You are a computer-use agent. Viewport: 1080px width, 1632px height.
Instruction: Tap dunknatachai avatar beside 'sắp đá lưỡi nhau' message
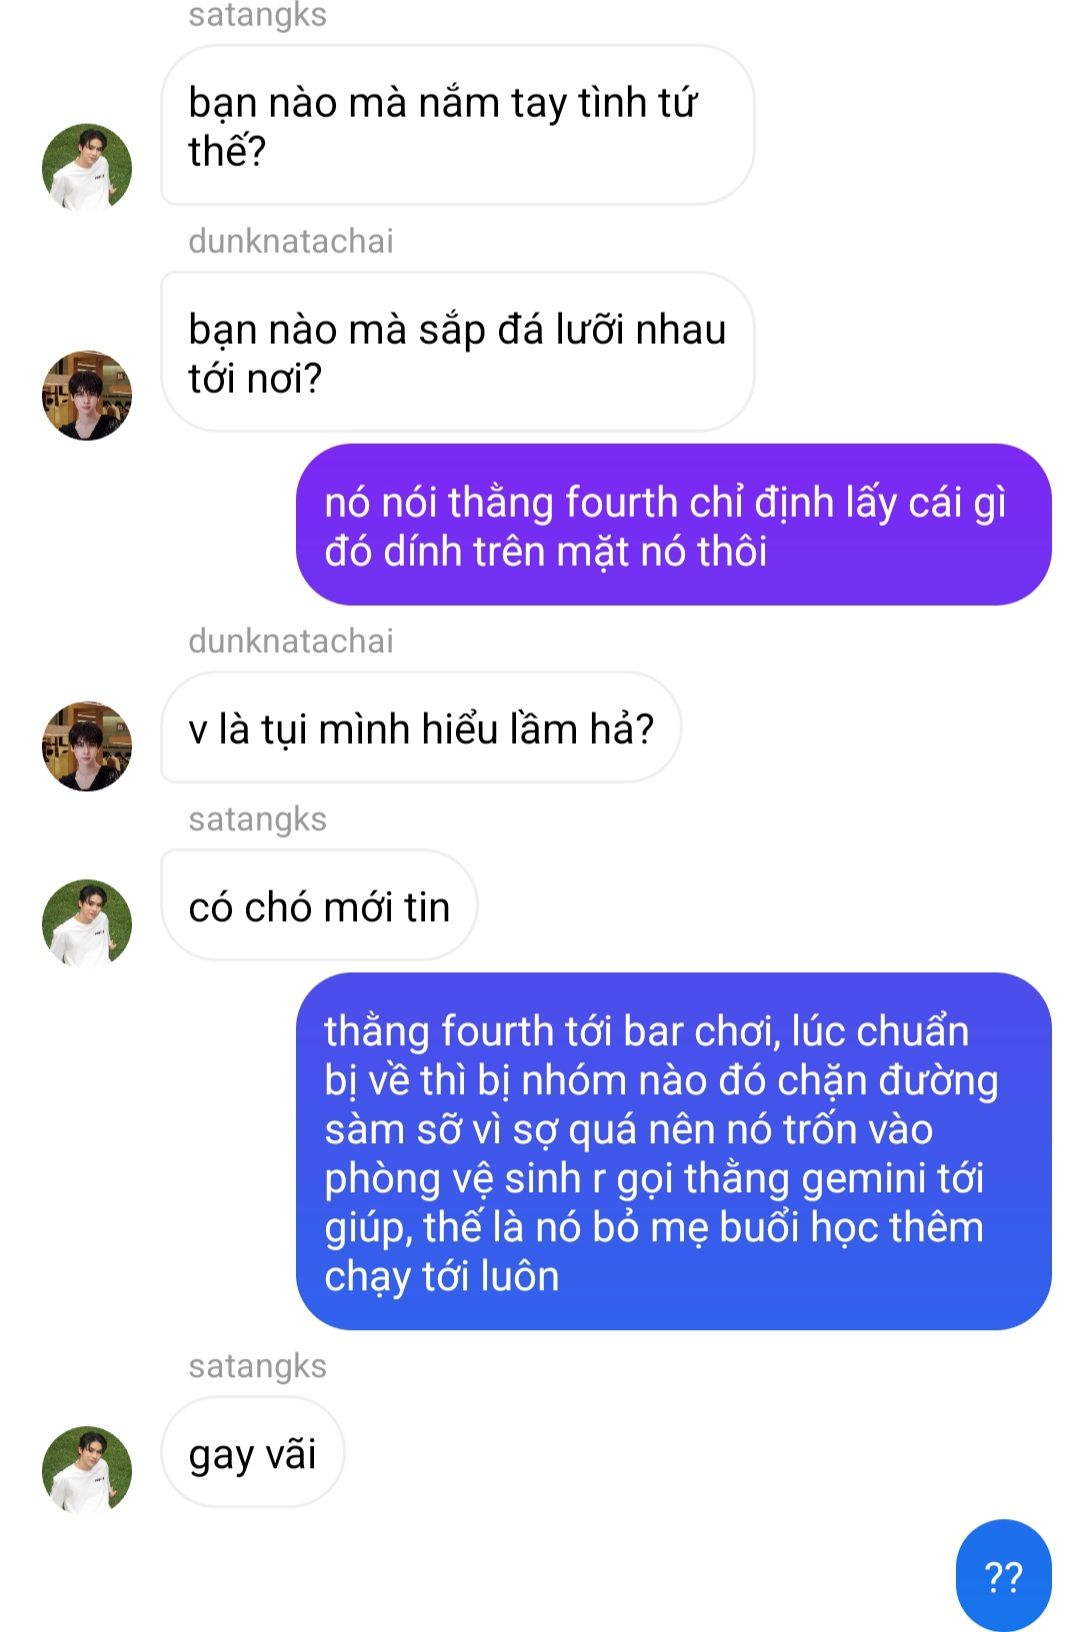[x=87, y=395]
